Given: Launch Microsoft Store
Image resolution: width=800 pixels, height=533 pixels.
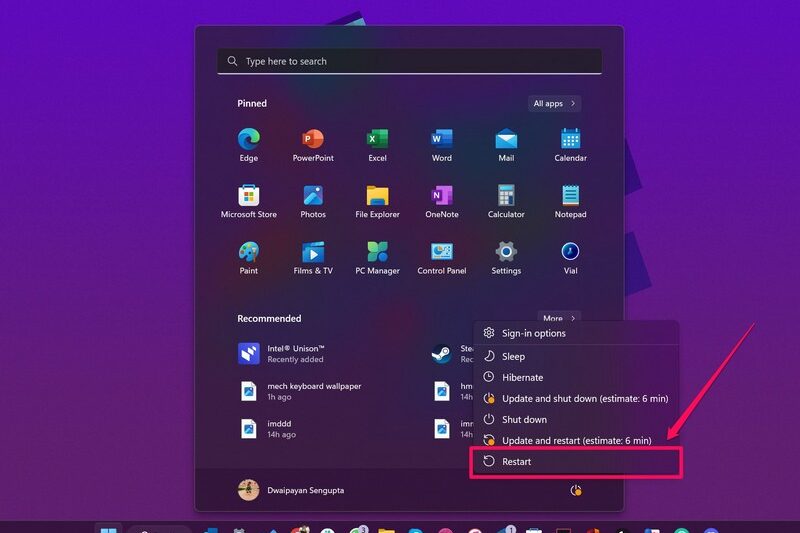Looking at the screenshot, I should 248,201.
